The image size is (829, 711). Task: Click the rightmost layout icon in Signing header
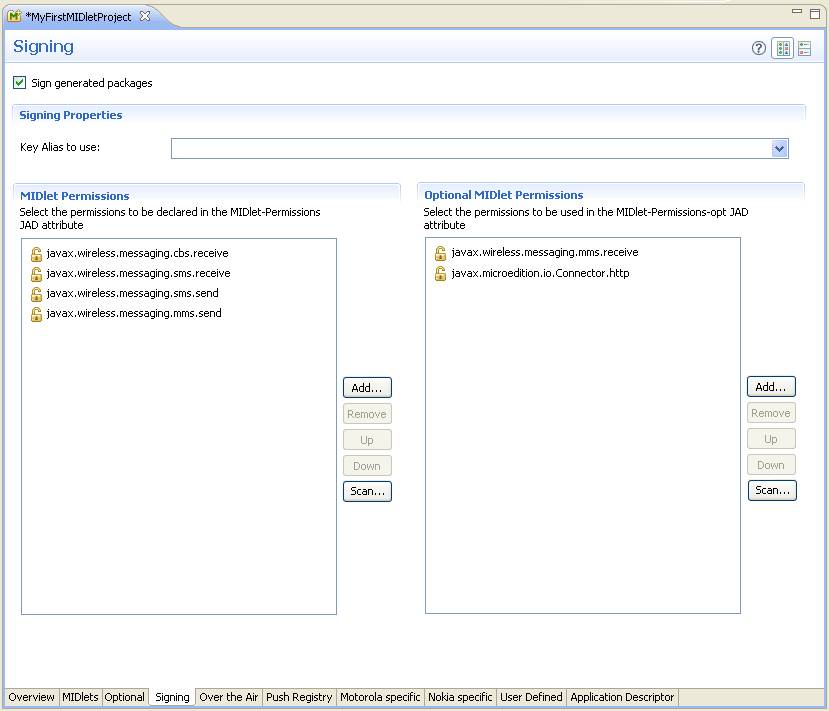pyautogui.click(x=804, y=48)
